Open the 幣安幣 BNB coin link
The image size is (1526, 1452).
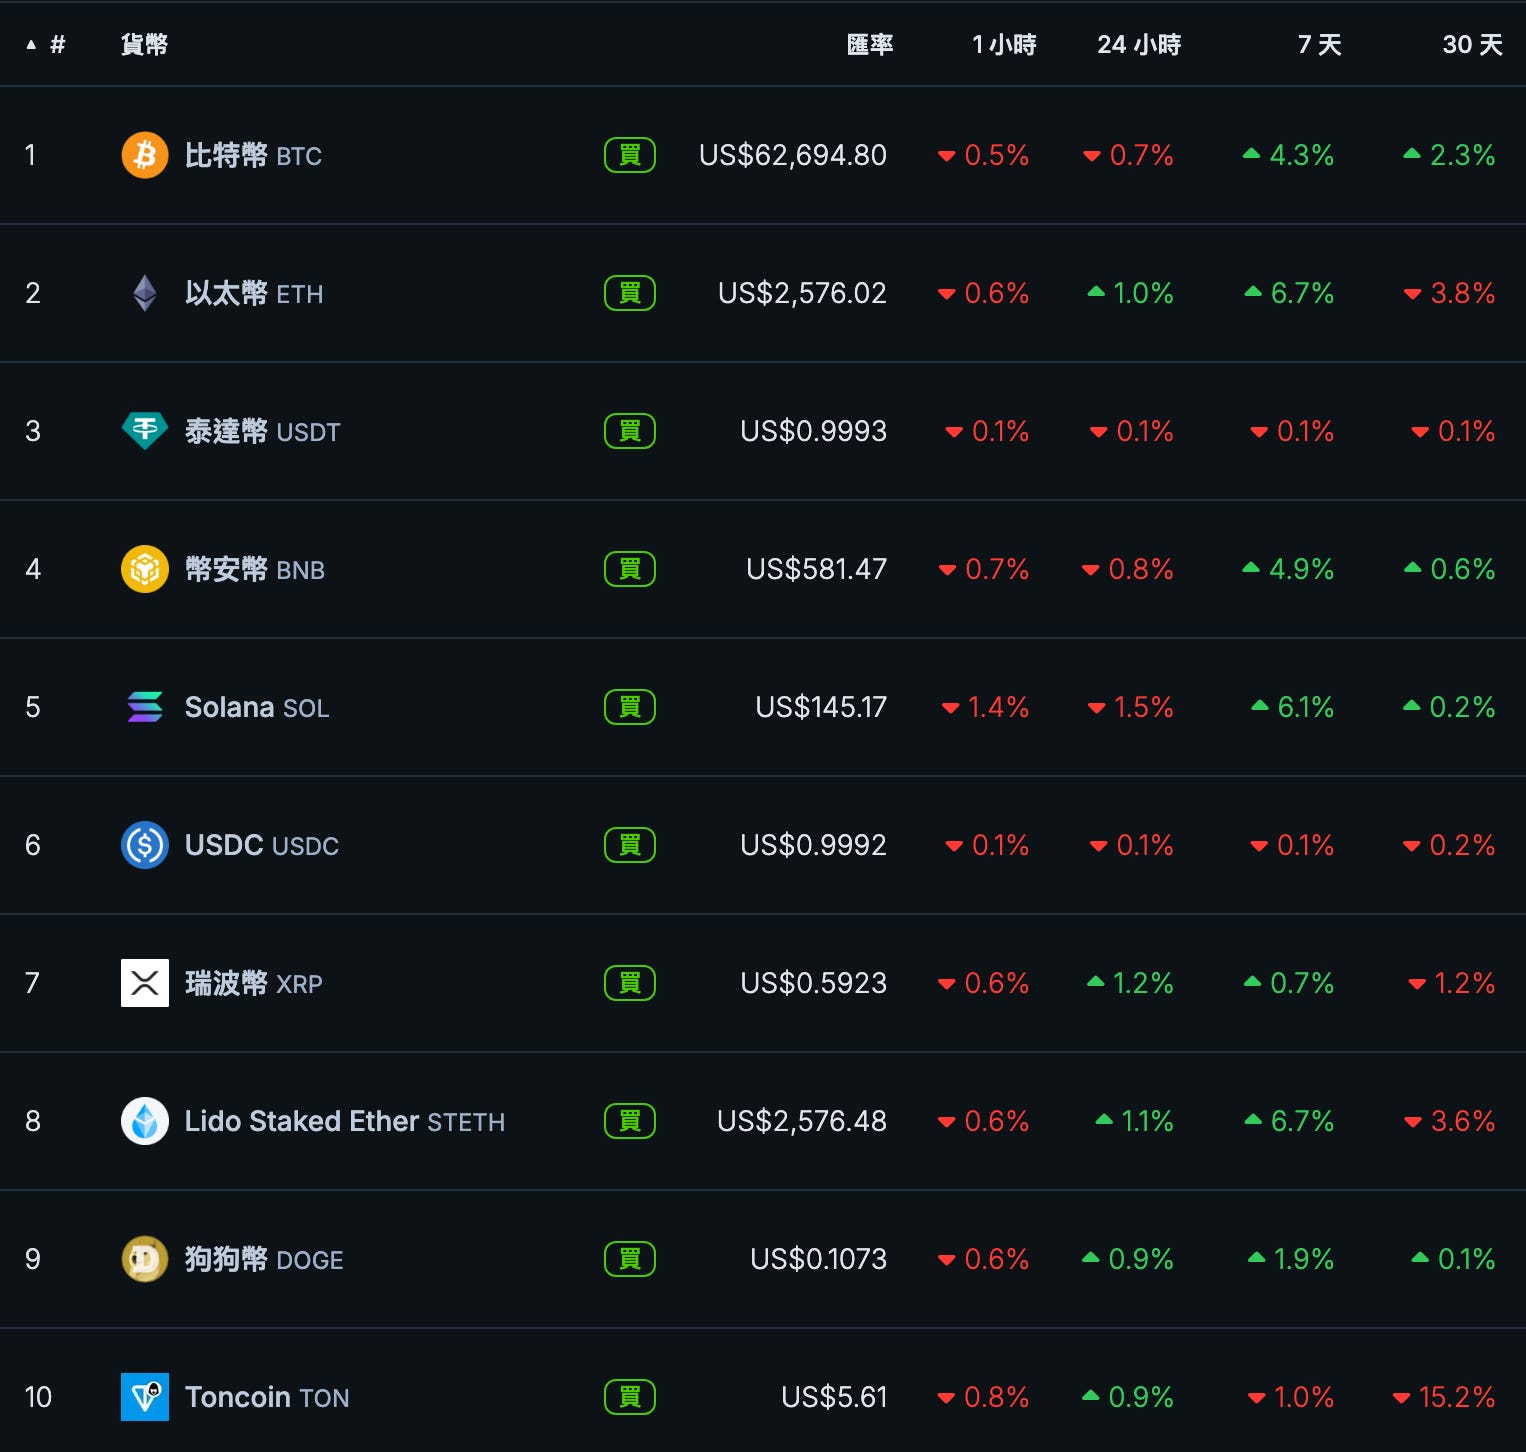click(255, 569)
